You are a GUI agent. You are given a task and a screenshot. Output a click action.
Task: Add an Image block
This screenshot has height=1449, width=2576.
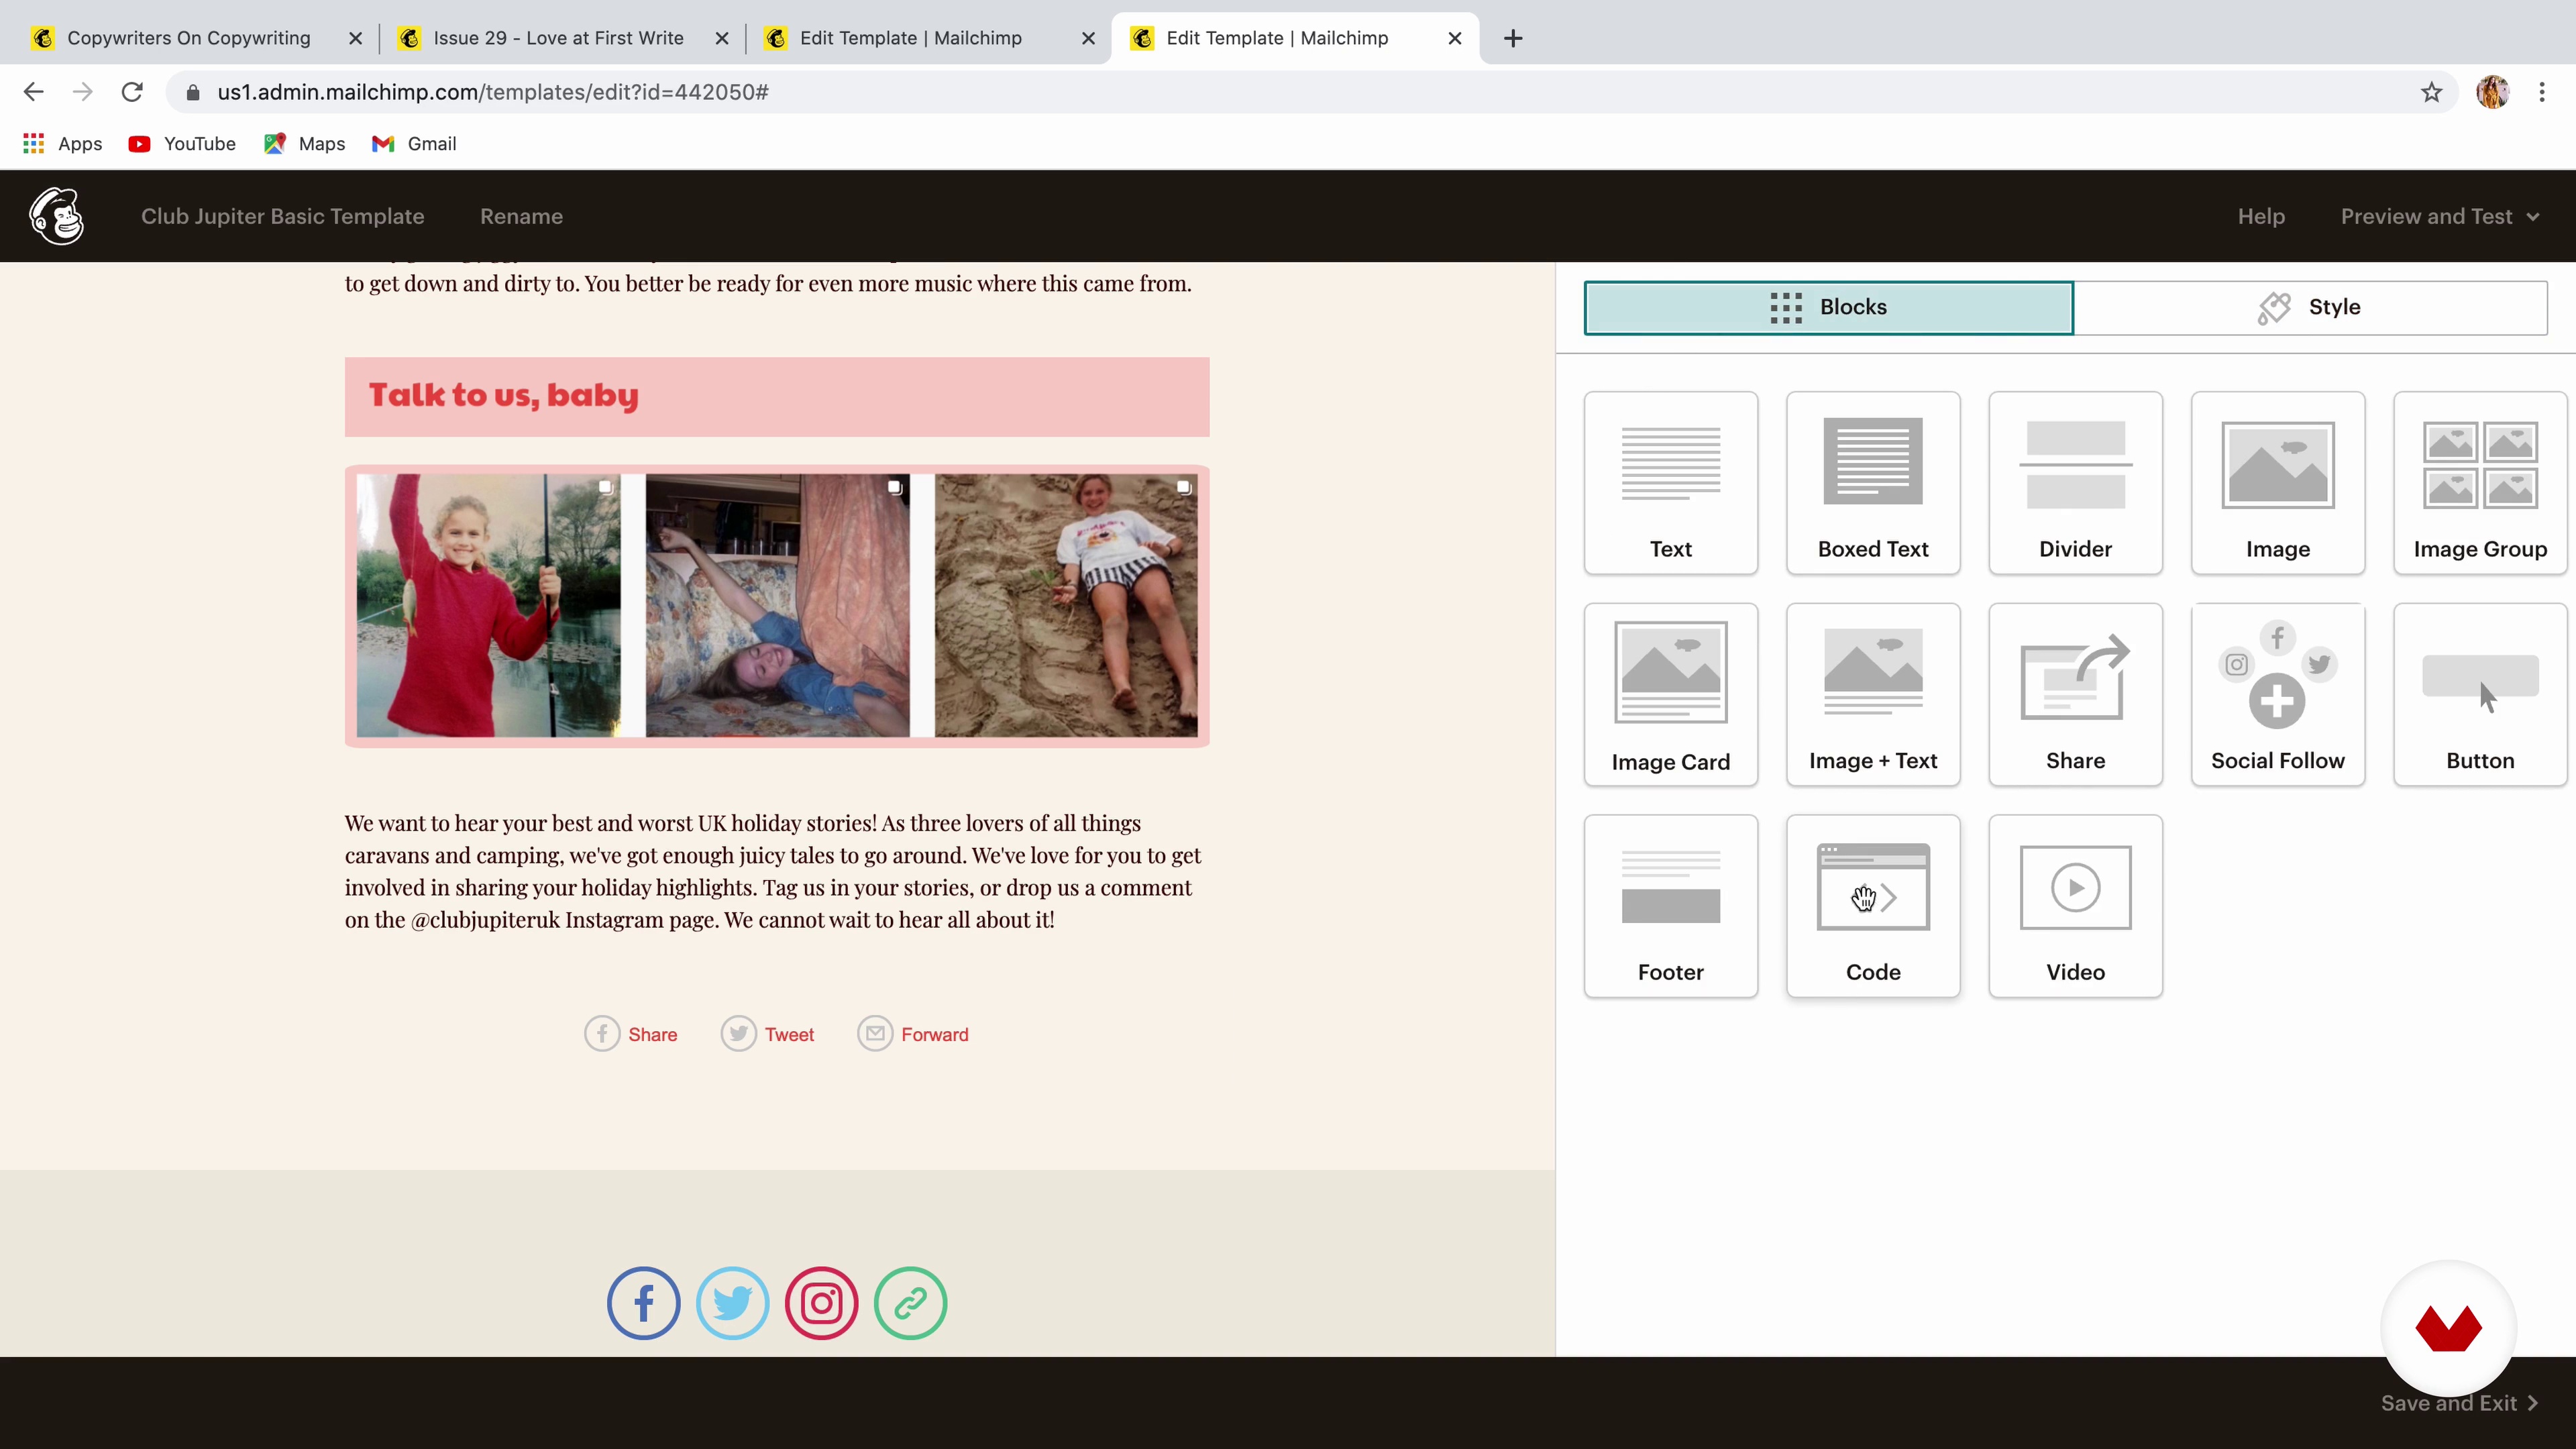[x=2277, y=483]
